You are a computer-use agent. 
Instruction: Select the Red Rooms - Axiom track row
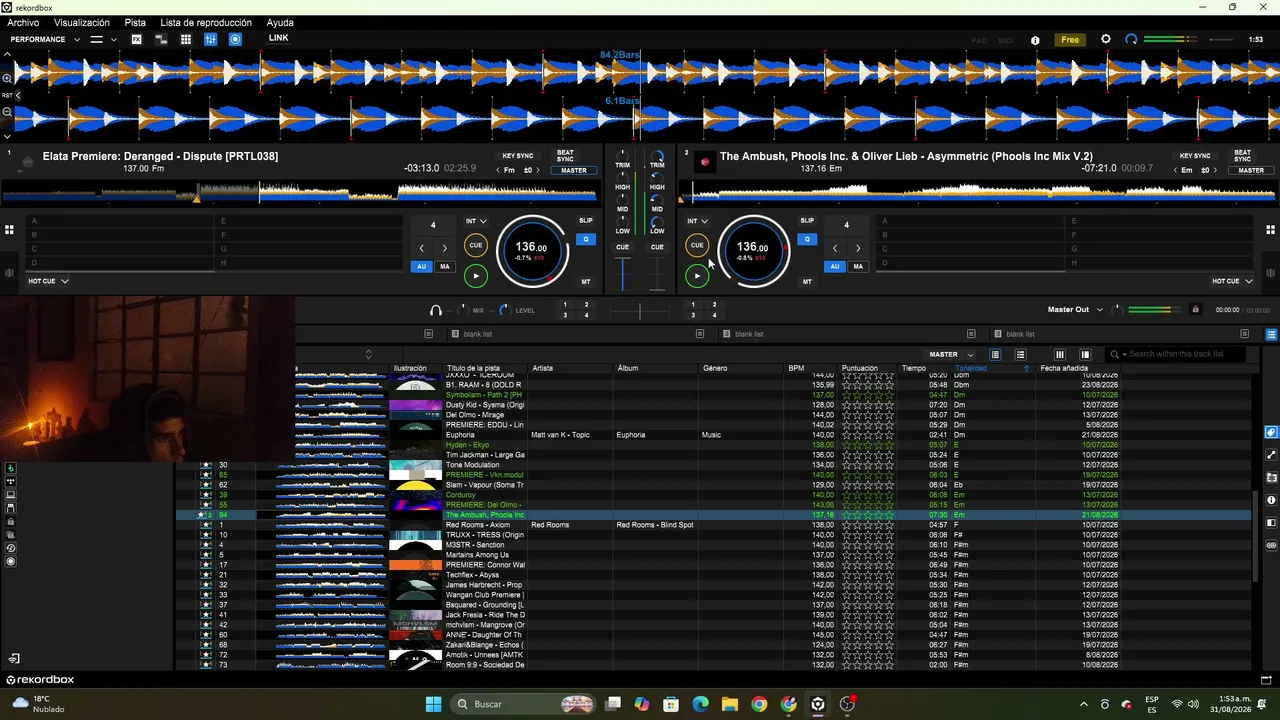tap(714, 525)
